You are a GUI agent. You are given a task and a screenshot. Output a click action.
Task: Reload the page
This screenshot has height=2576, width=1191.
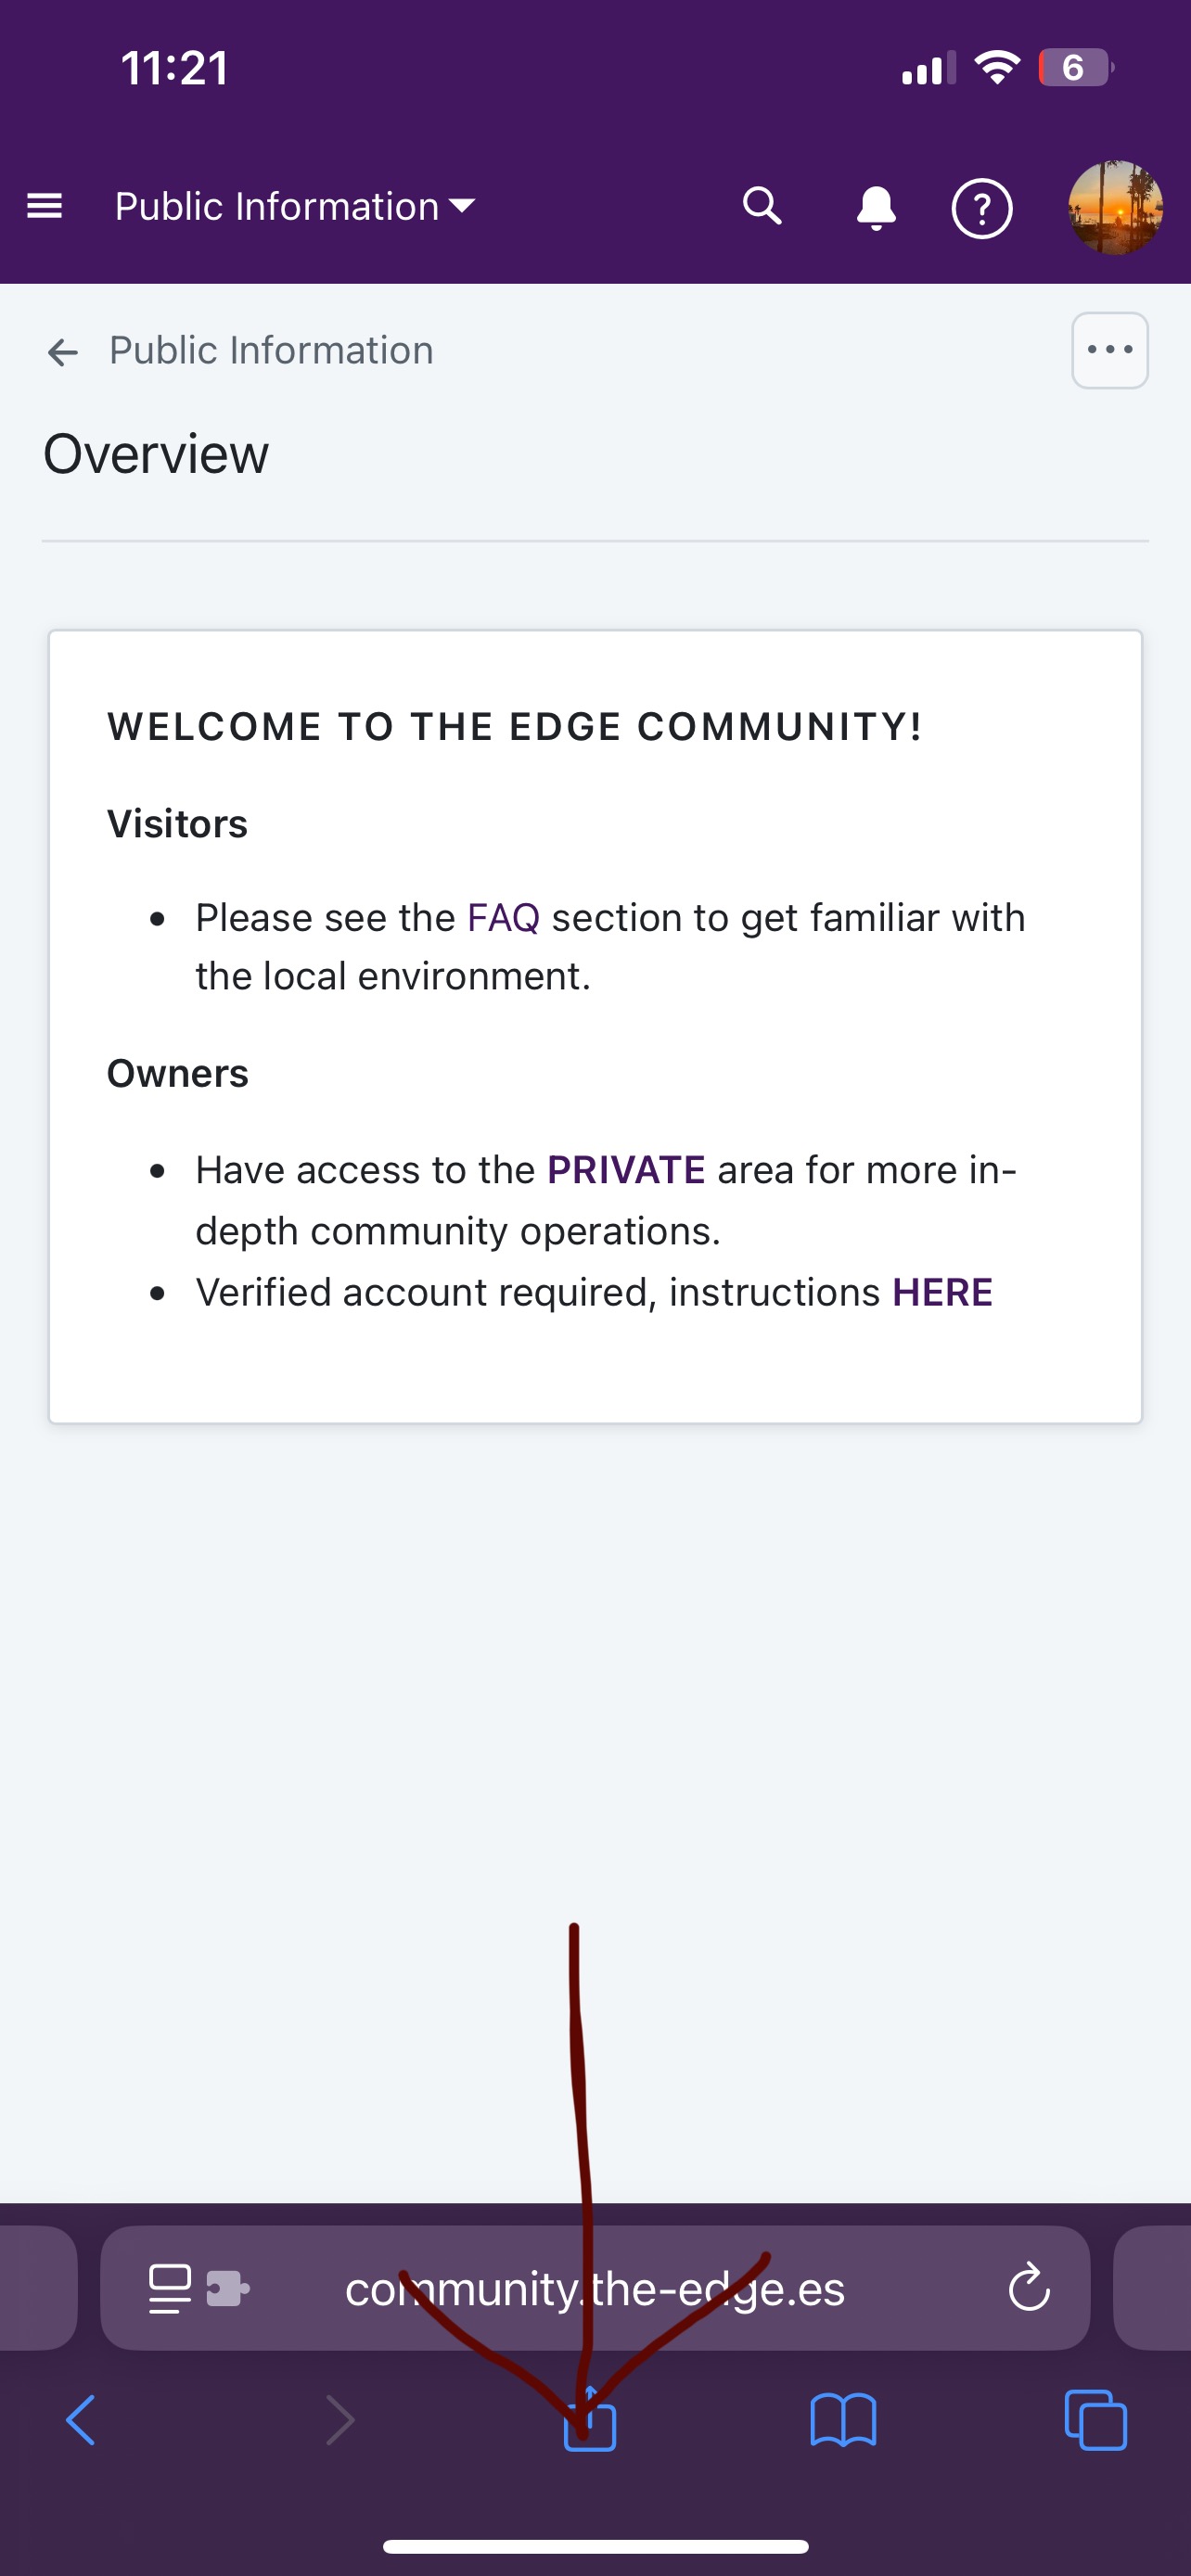(1029, 2288)
